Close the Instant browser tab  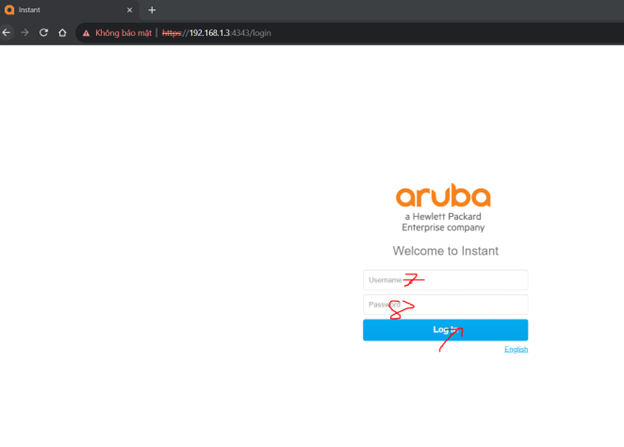click(129, 10)
